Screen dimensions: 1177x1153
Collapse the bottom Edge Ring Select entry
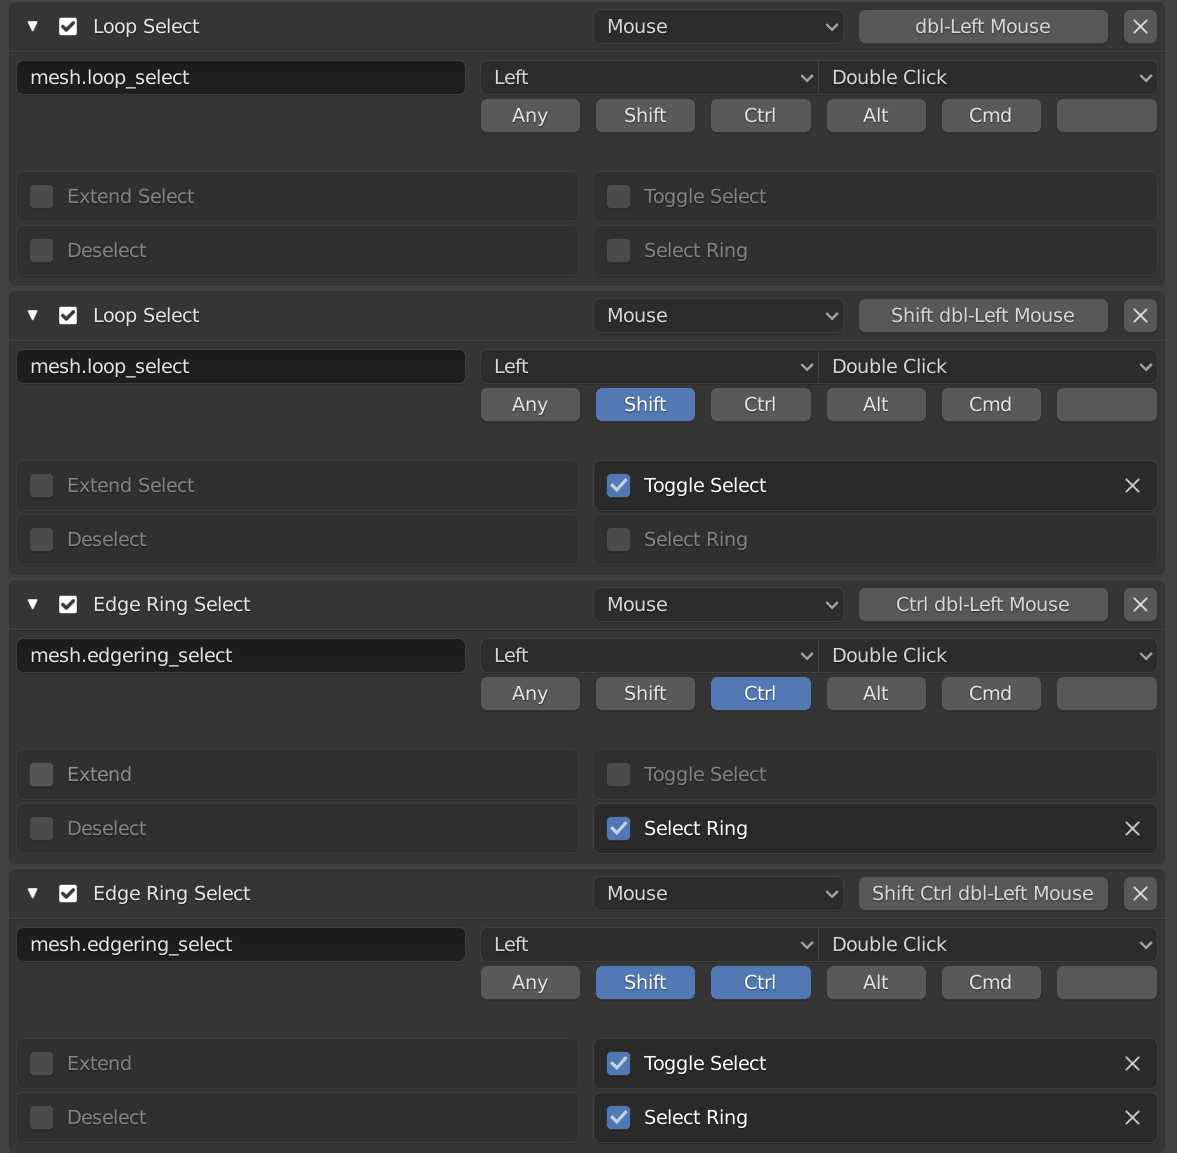(x=31, y=893)
